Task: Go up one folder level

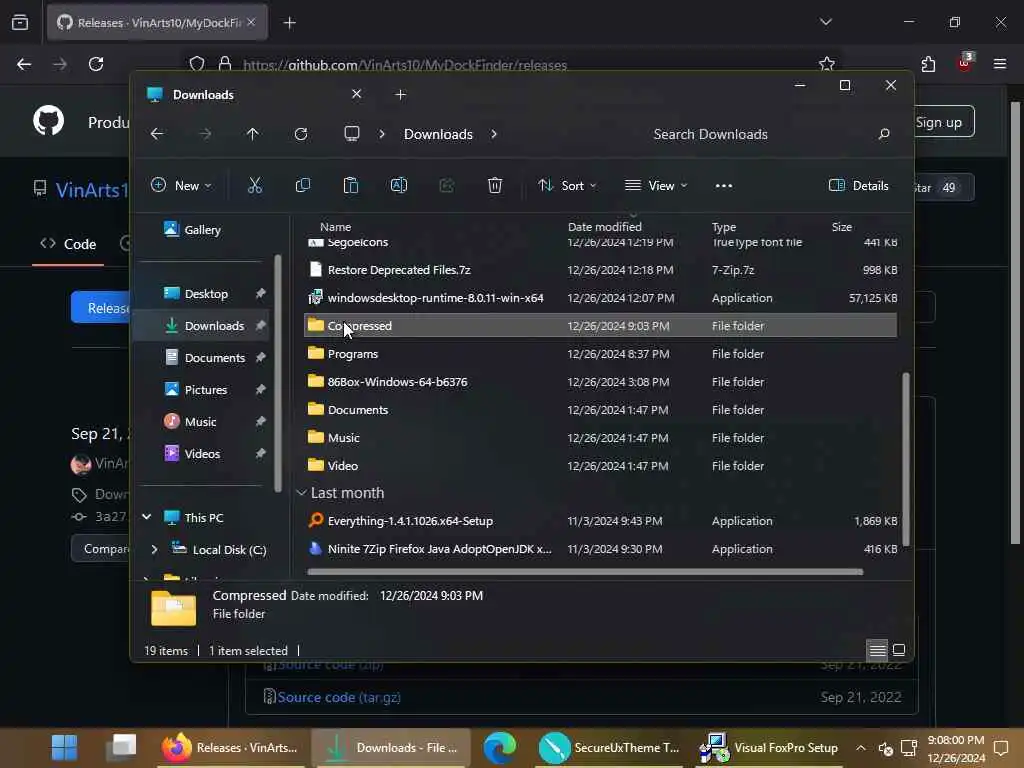Action: pyautogui.click(x=253, y=134)
